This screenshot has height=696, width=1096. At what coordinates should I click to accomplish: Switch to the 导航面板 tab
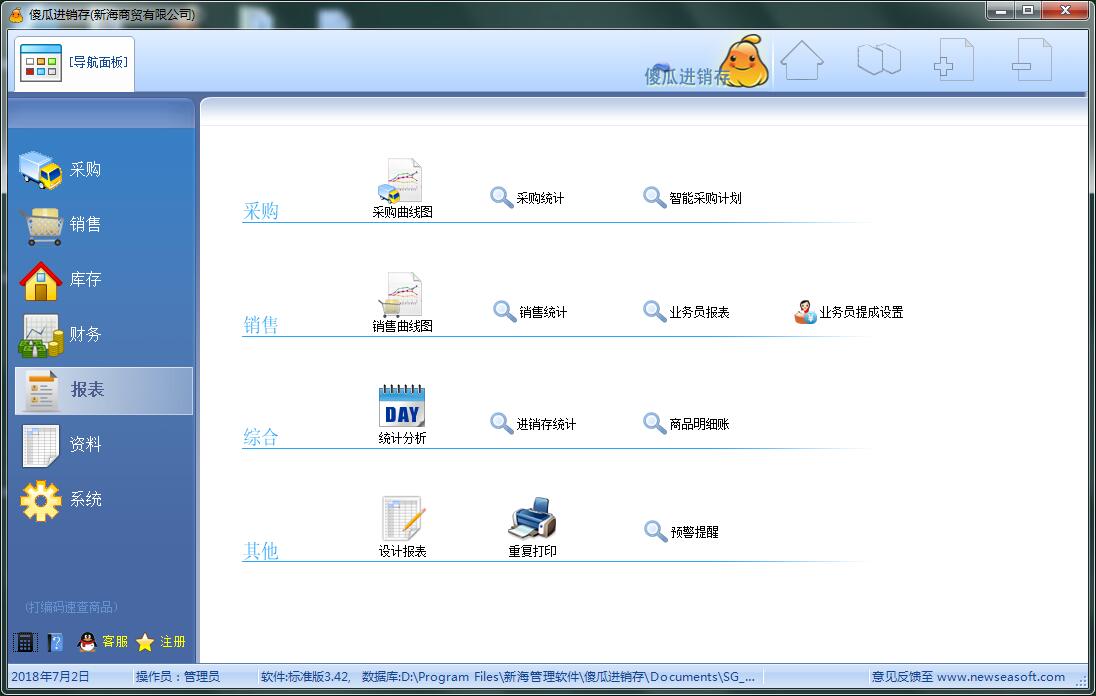[x=75, y=62]
